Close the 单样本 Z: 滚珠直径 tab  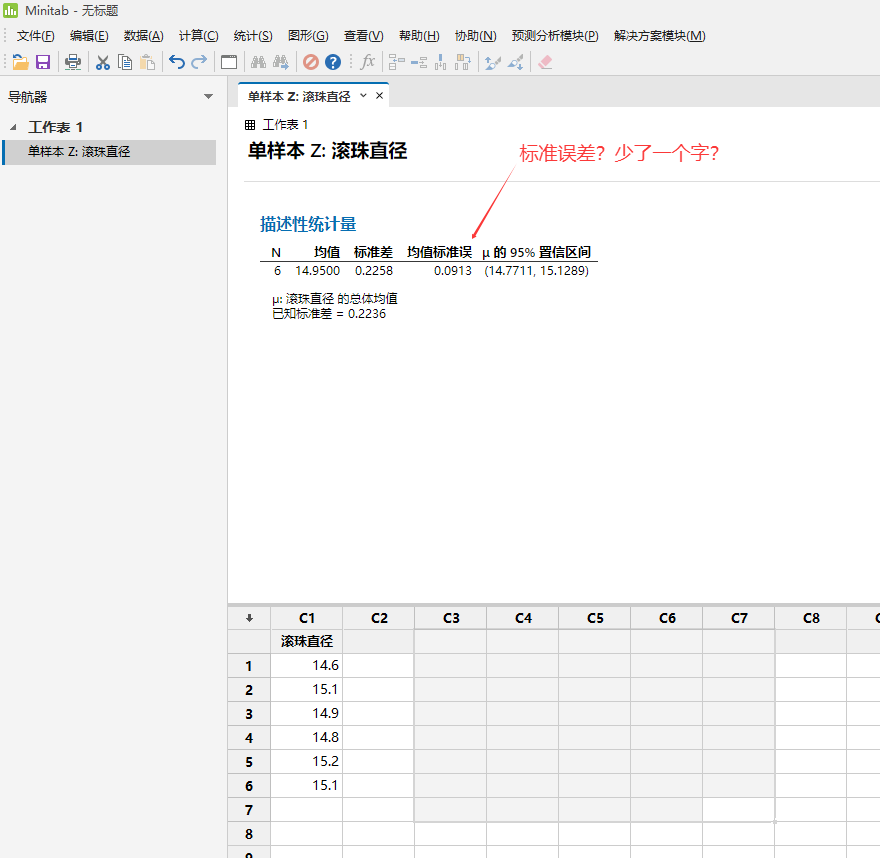(x=379, y=95)
